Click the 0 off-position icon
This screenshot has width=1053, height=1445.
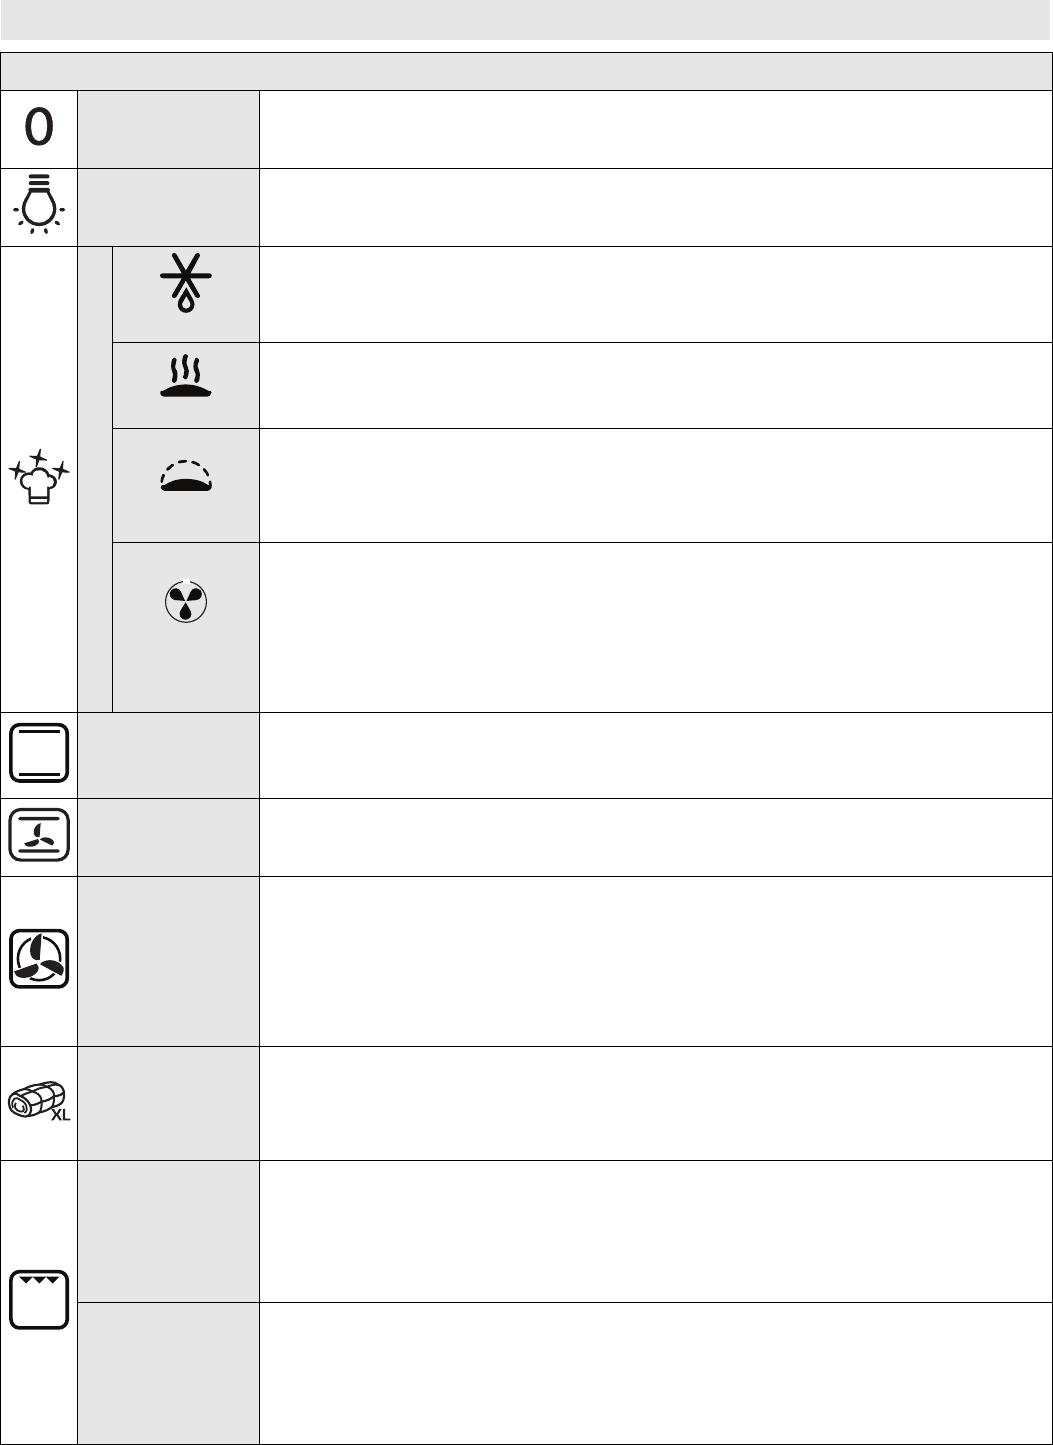[39, 129]
